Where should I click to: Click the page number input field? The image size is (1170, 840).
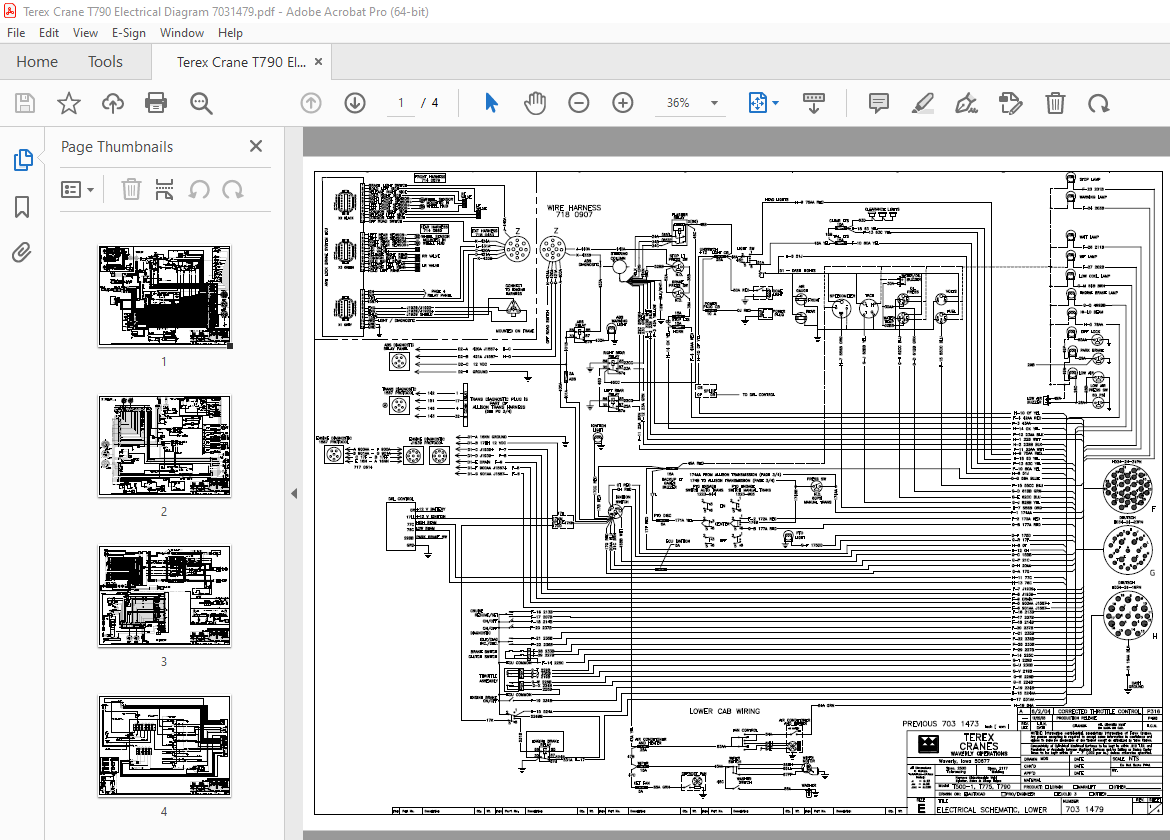pos(401,103)
